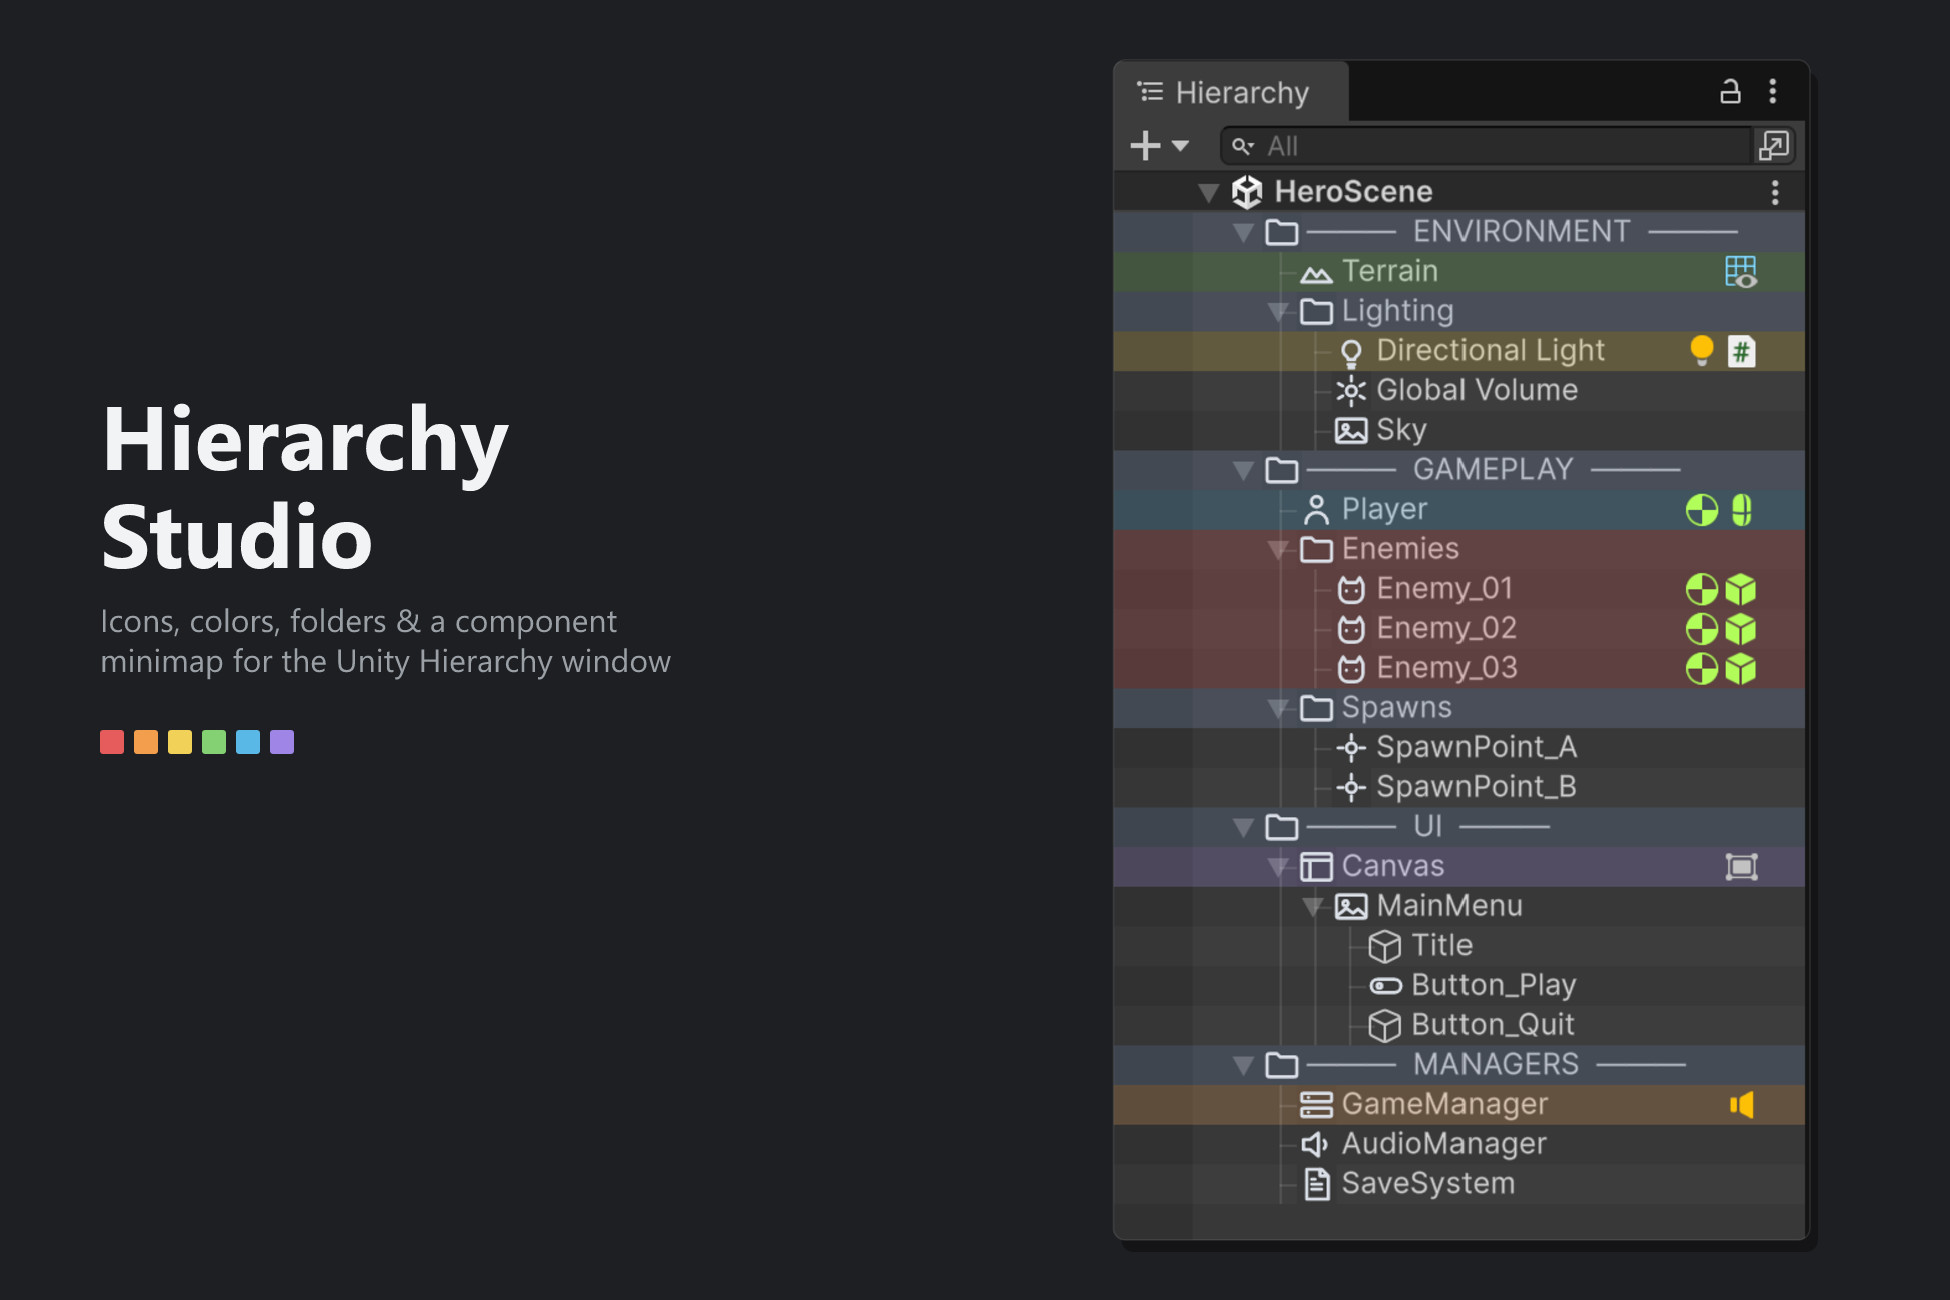The height and width of the screenshot is (1300, 1950).
Task: Select the Enemy_02 object
Action: click(1459, 629)
